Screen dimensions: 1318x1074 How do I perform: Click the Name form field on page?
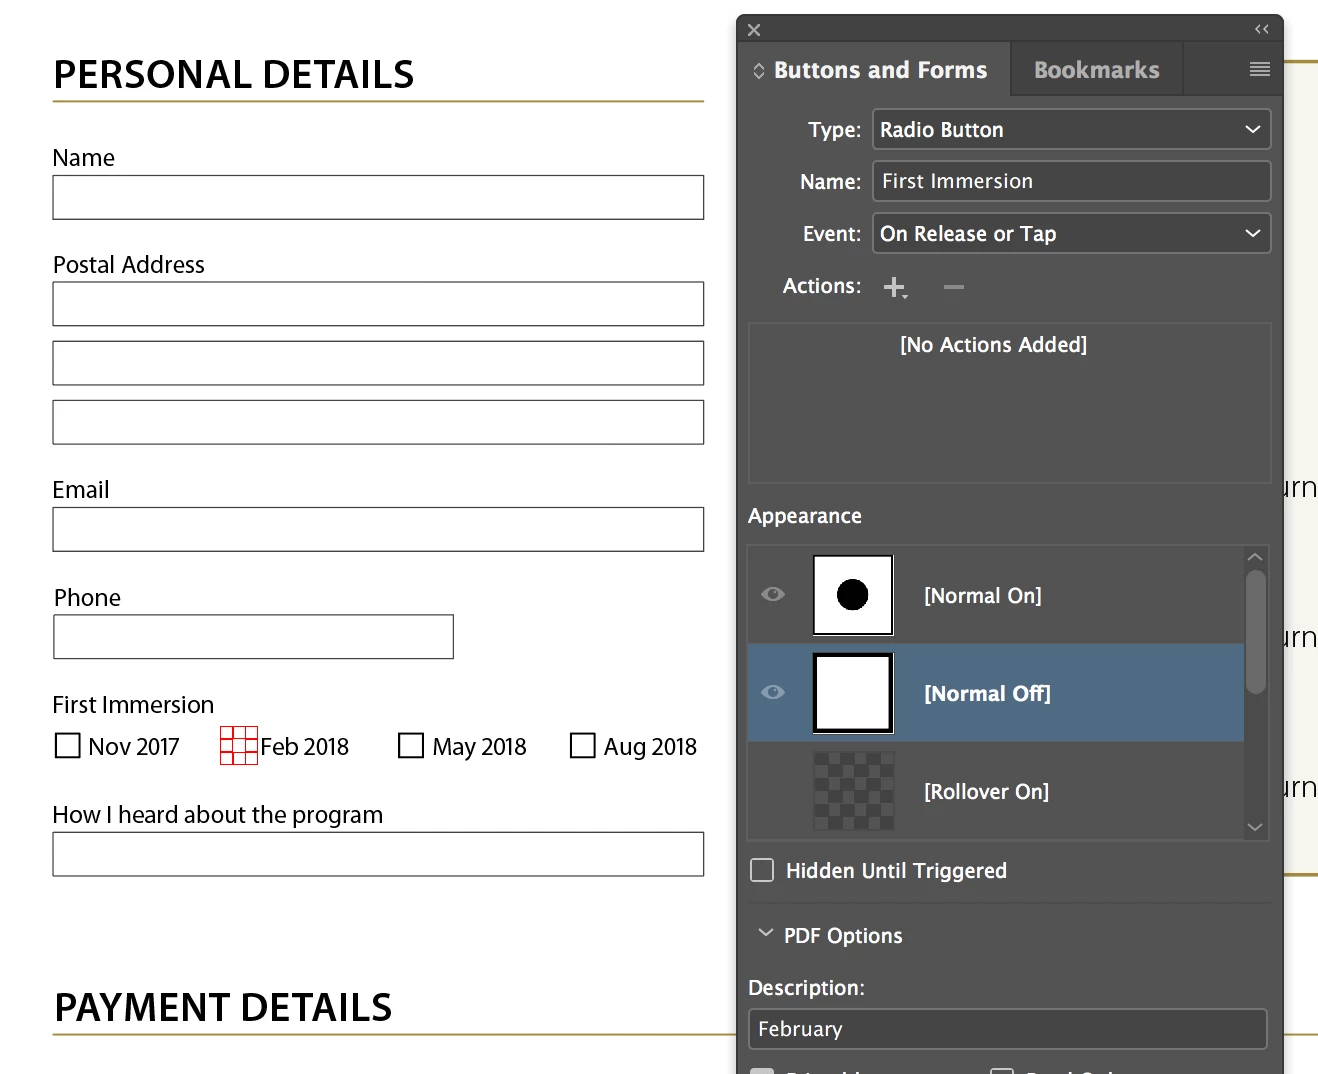(378, 198)
